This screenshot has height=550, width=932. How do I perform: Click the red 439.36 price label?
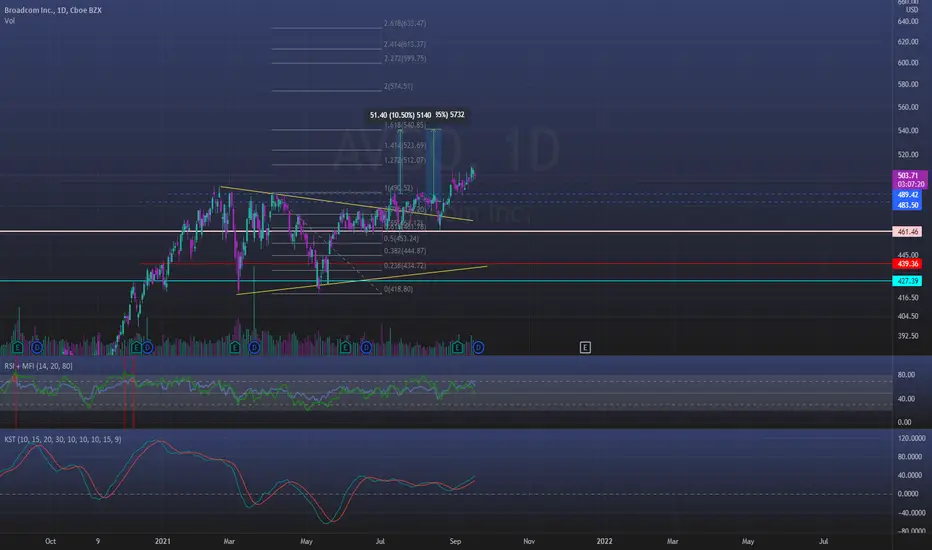pos(907,263)
